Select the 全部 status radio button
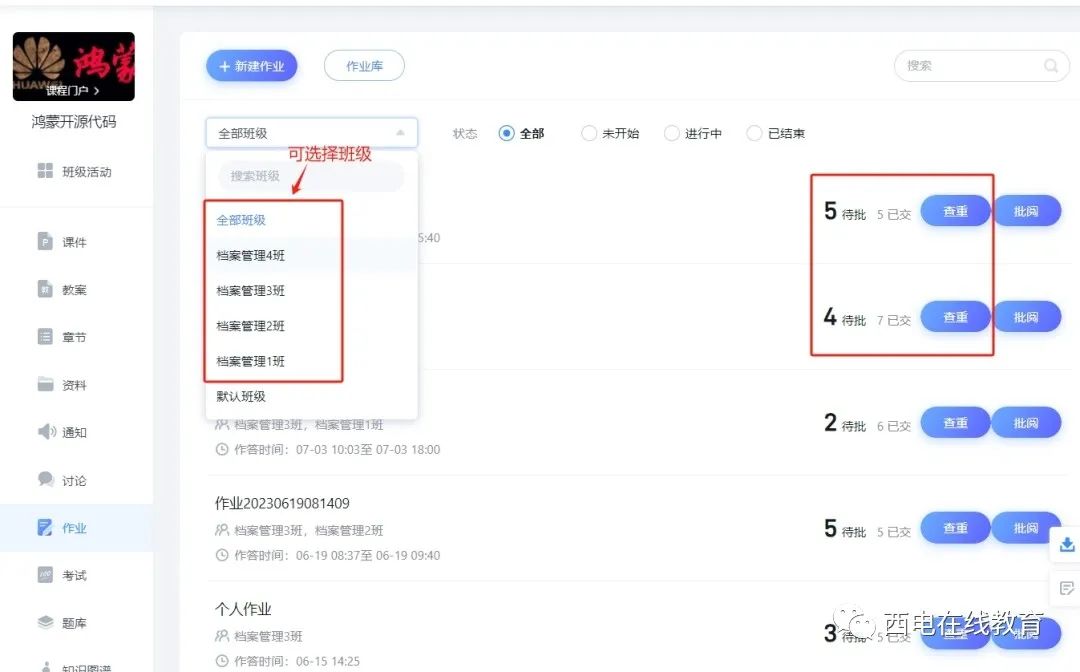Viewport: 1080px width, 672px height. point(507,133)
